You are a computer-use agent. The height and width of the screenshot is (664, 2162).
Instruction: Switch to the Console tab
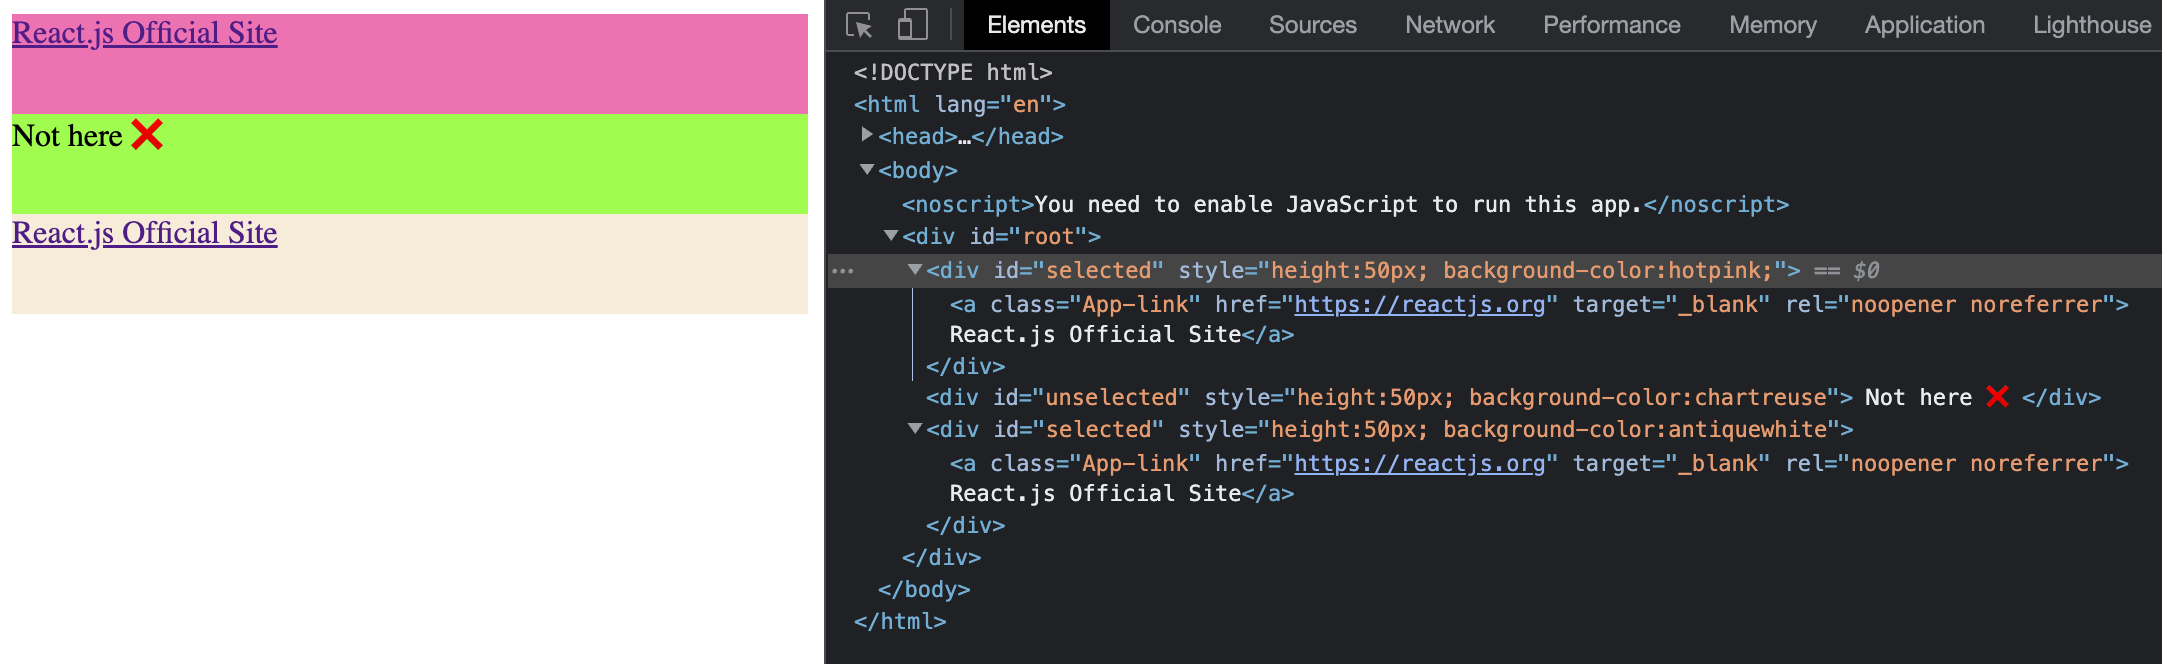1177,25
